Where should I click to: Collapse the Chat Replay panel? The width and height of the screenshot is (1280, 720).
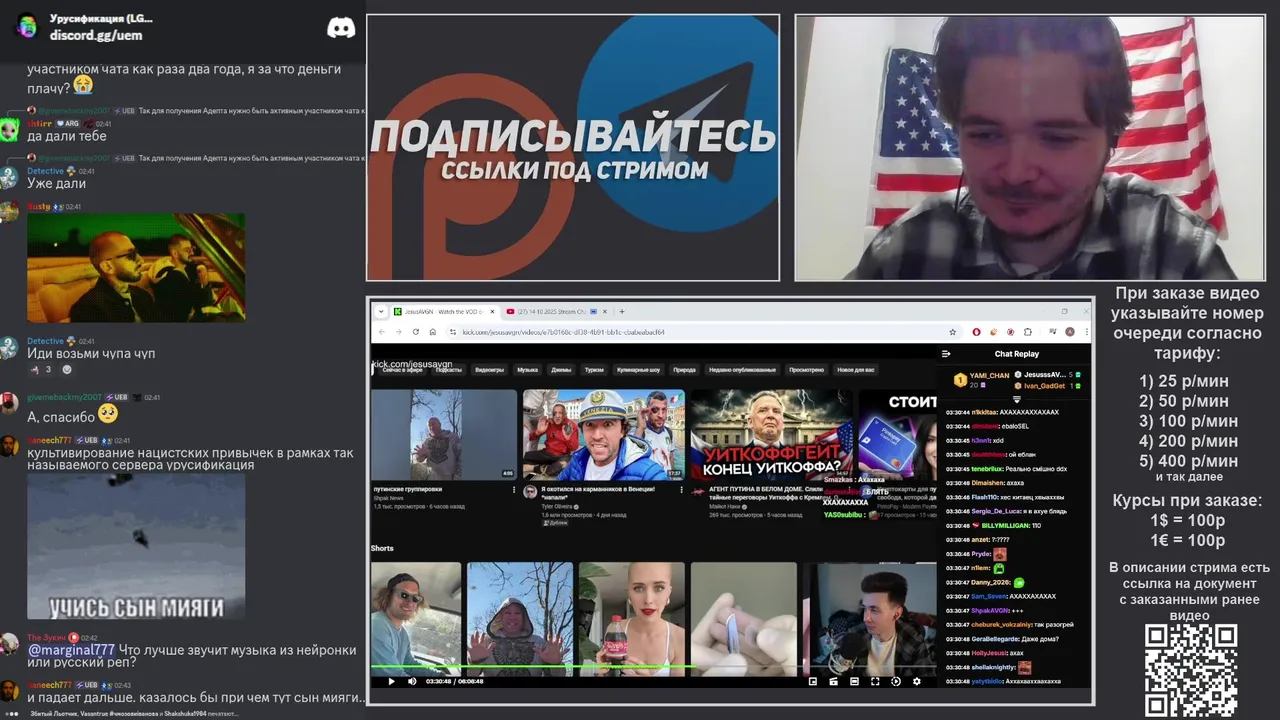pos(946,353)
